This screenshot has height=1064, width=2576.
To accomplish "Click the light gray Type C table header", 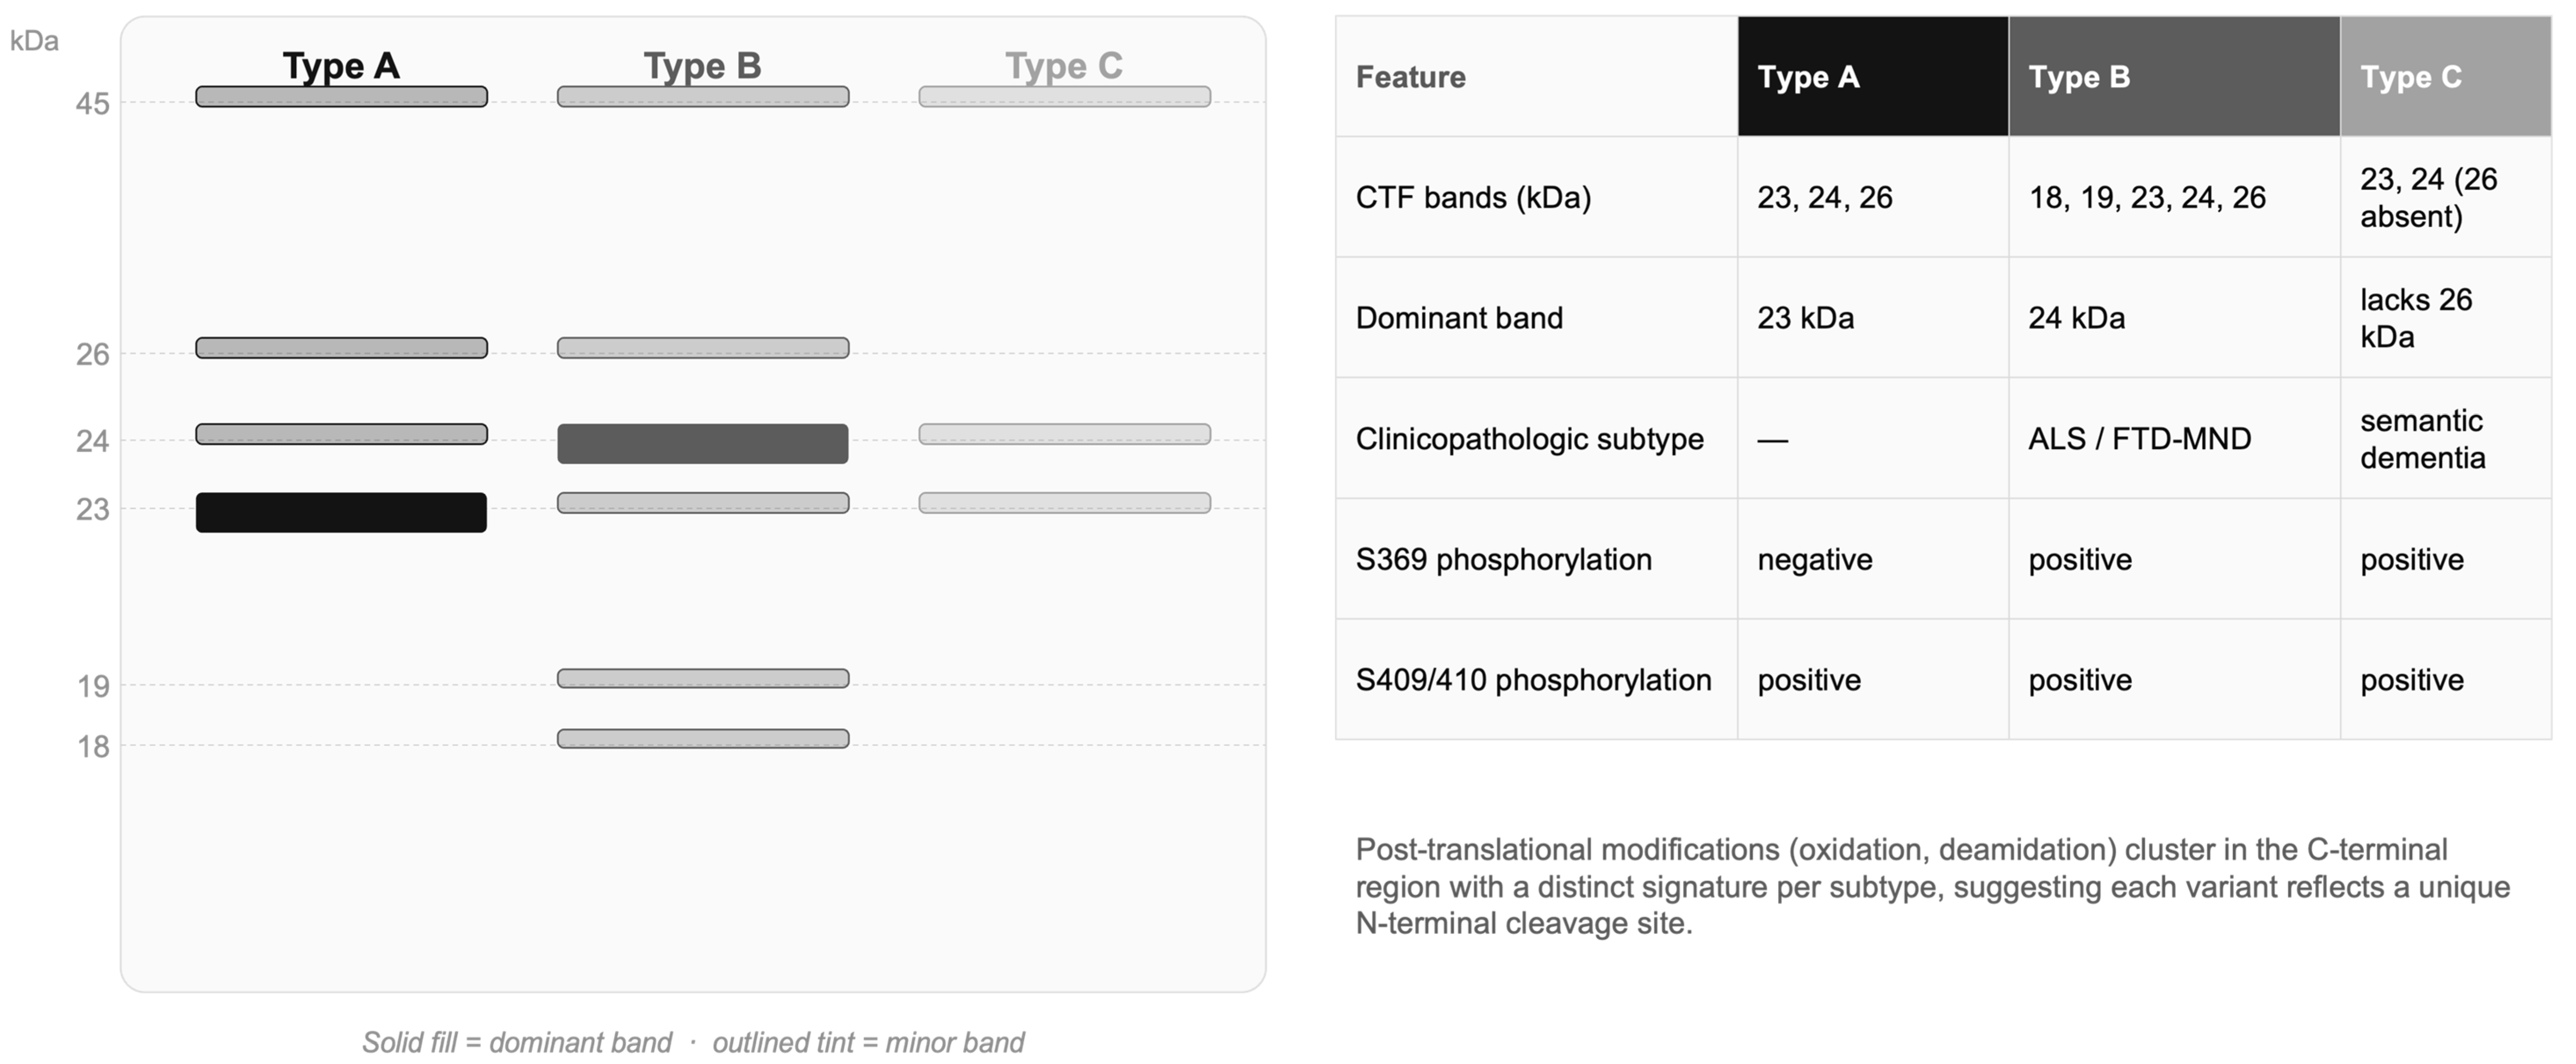I will coord(2446,76).
